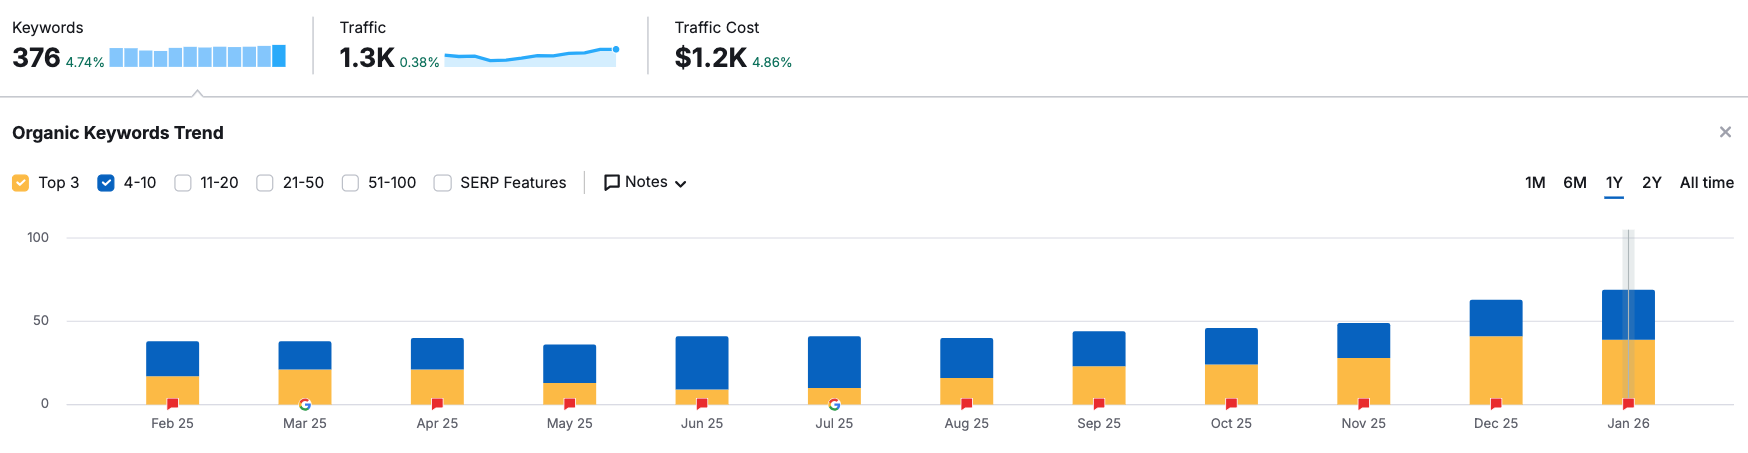The image size is (1748, 453).
Task: Click the red note flag under Jun 25
Action: pos(702,404)
